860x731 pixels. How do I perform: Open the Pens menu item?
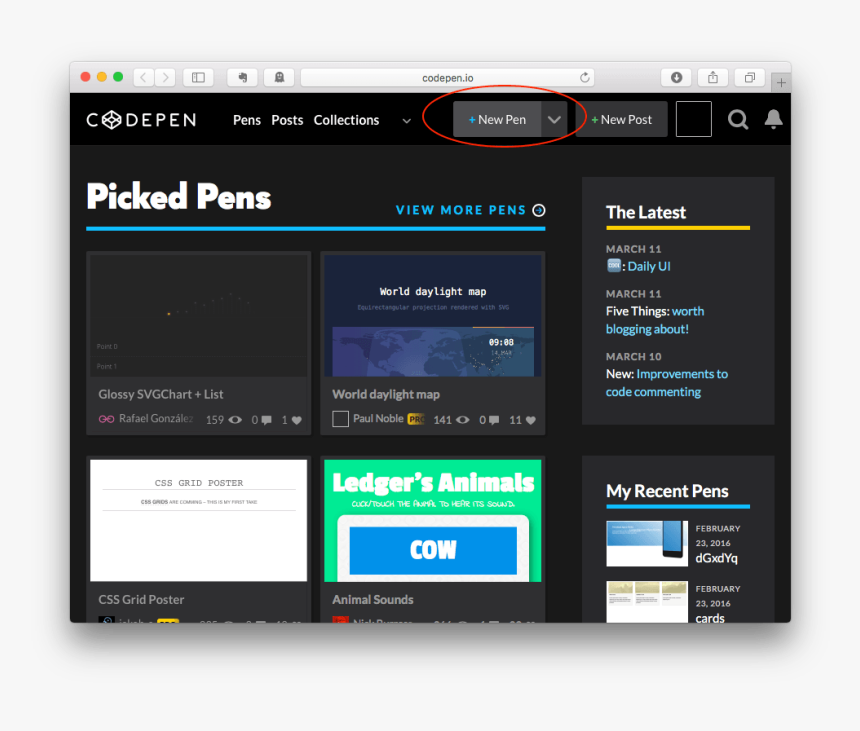[247, 120]
